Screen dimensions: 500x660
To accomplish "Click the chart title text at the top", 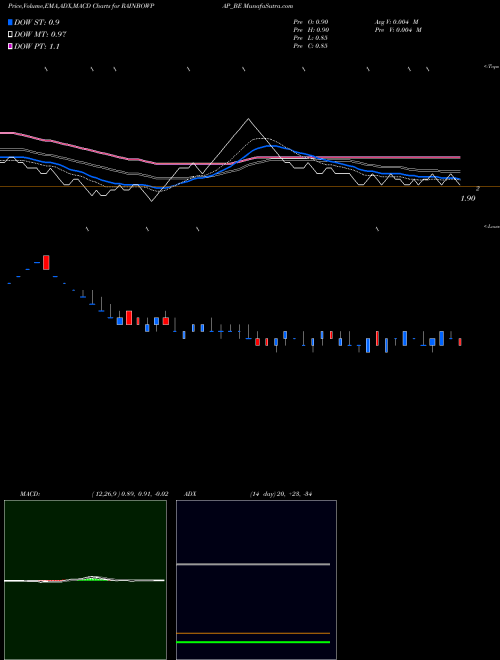I will 151,6.
